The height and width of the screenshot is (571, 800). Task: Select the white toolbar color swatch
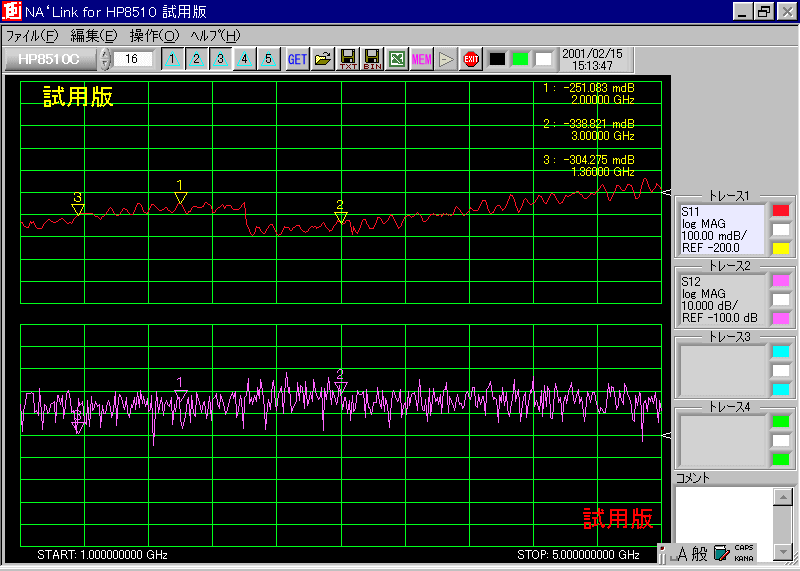543,59
